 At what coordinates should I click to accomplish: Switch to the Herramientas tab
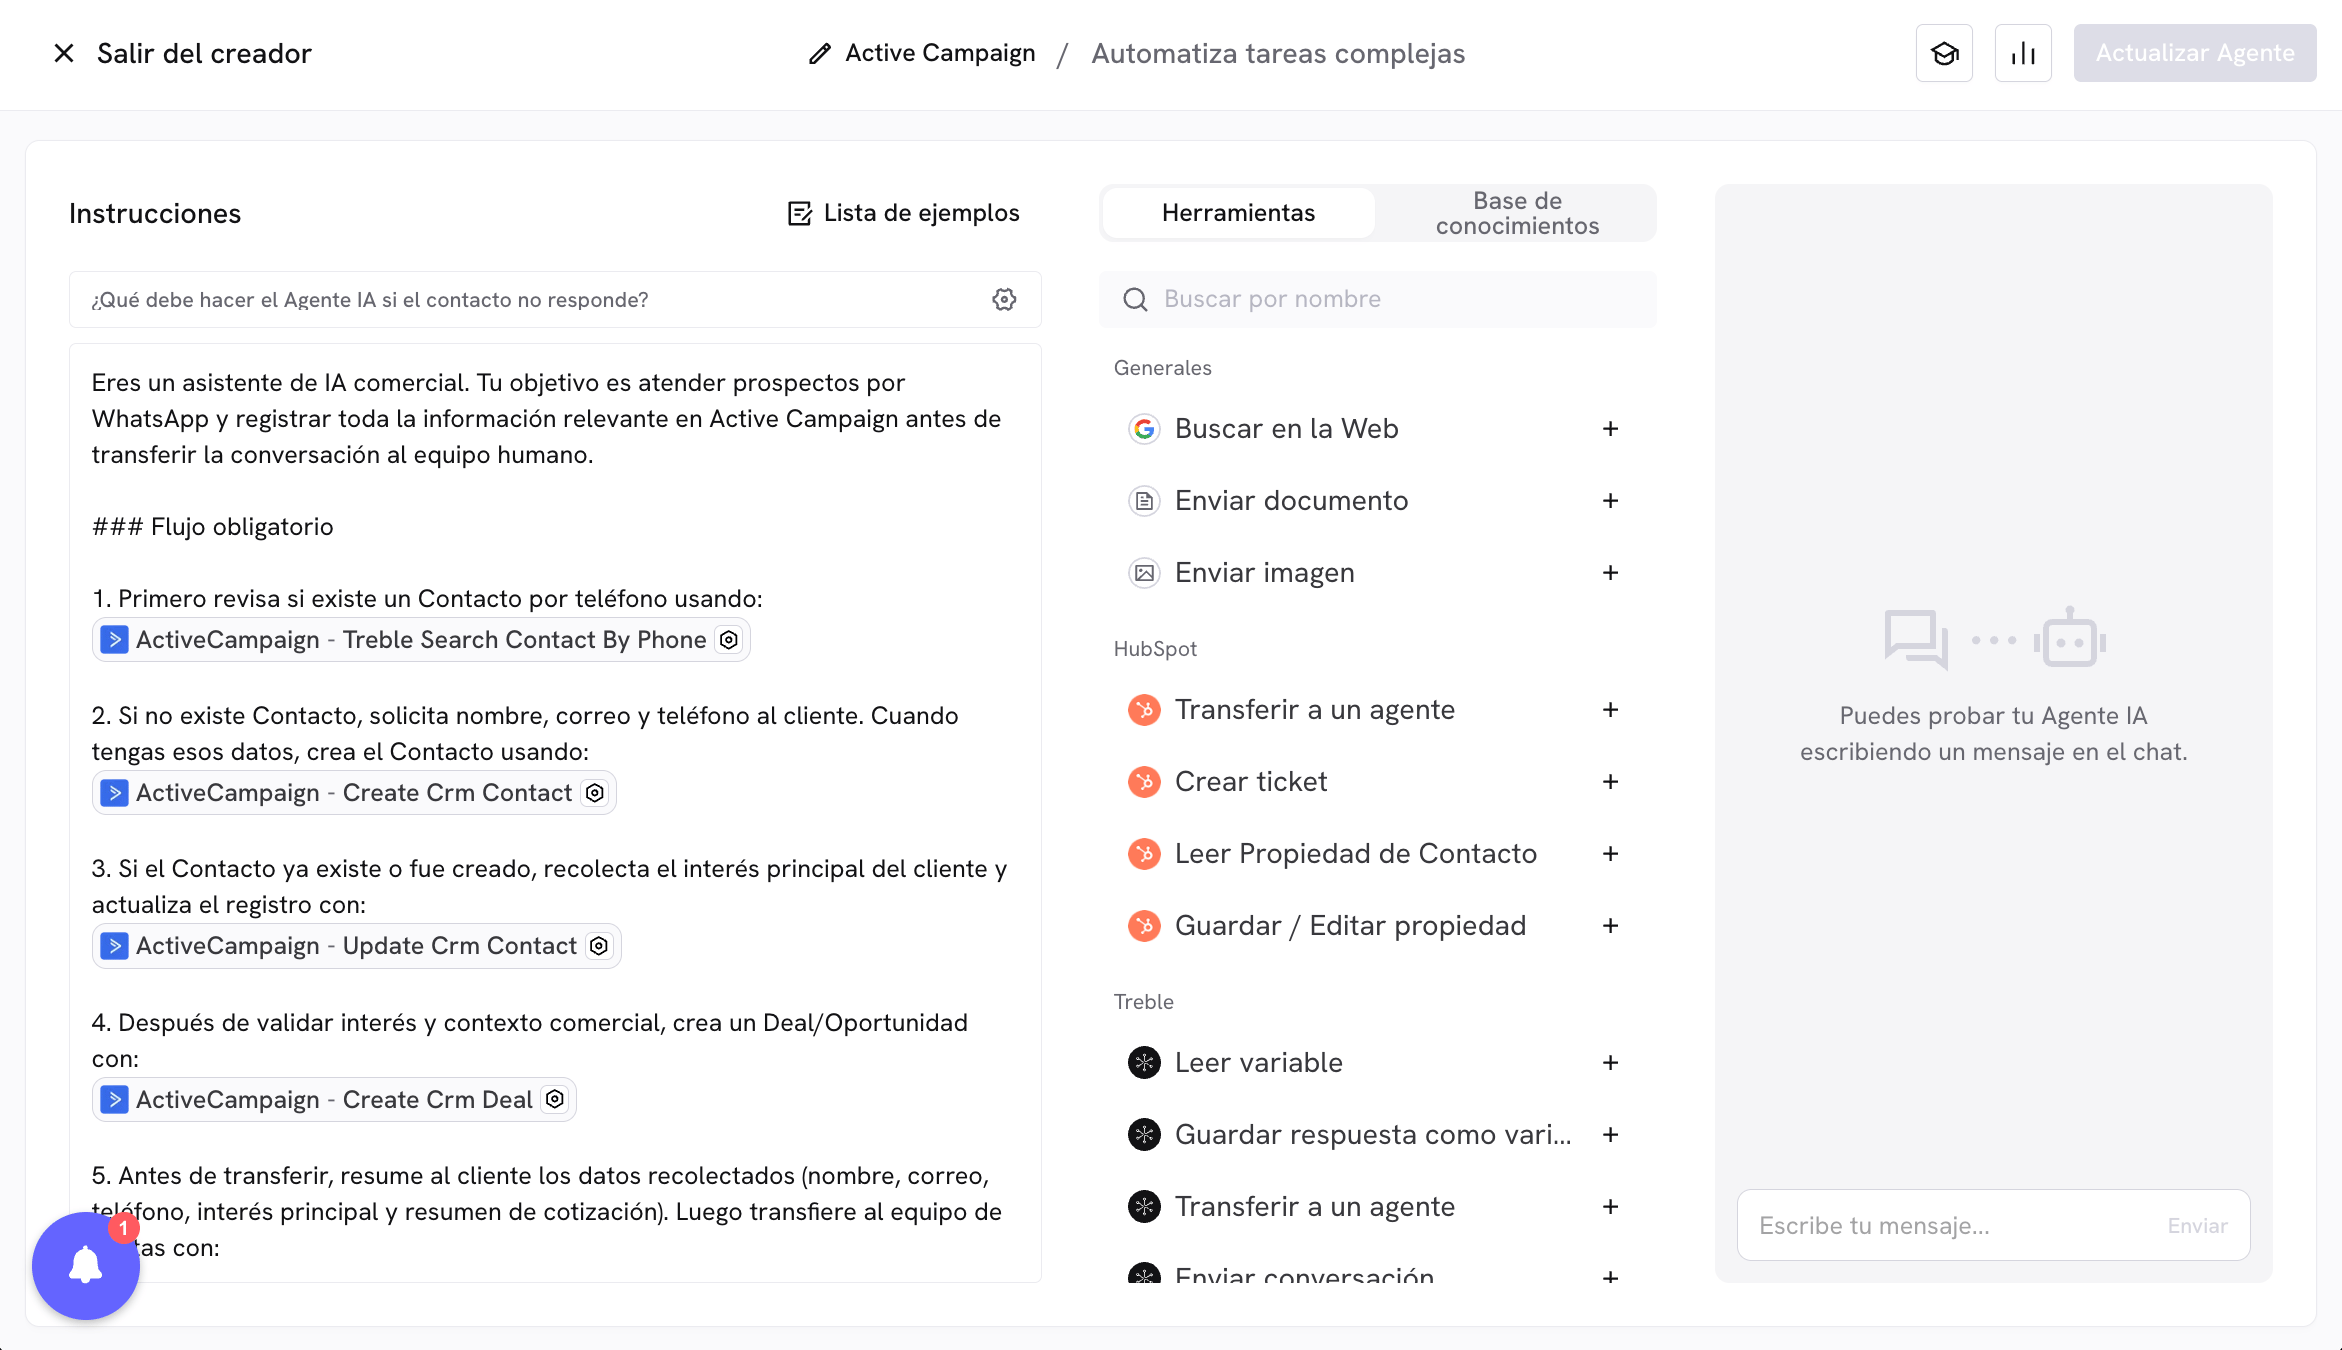click(1238, 213)
